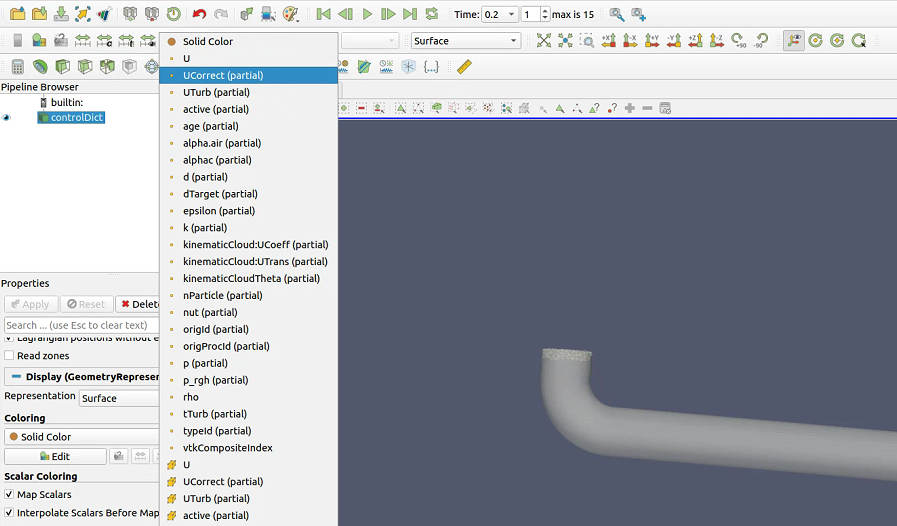Click the ruler measurement icon
Viewport: 897px width, 526px height.
[x=464, y=66]
